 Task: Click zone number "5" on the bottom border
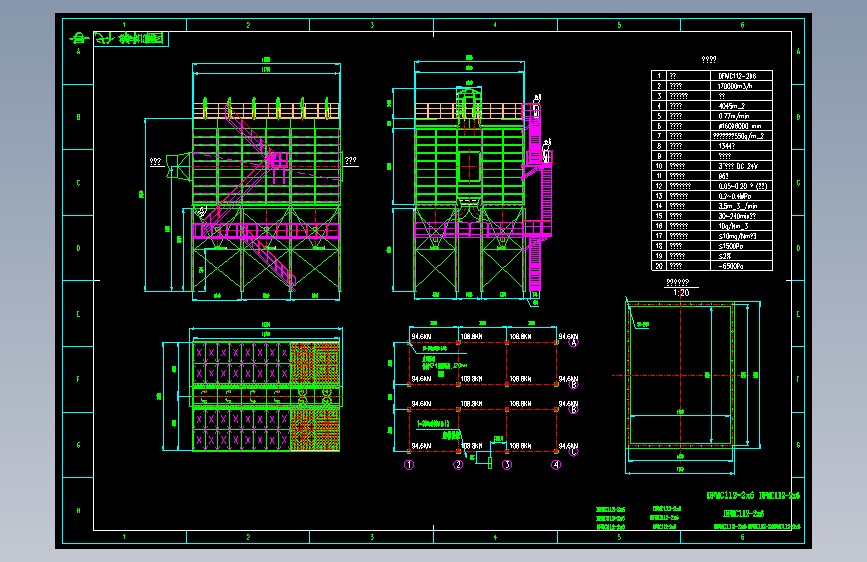pyautogui.click(x=619, y=537)
